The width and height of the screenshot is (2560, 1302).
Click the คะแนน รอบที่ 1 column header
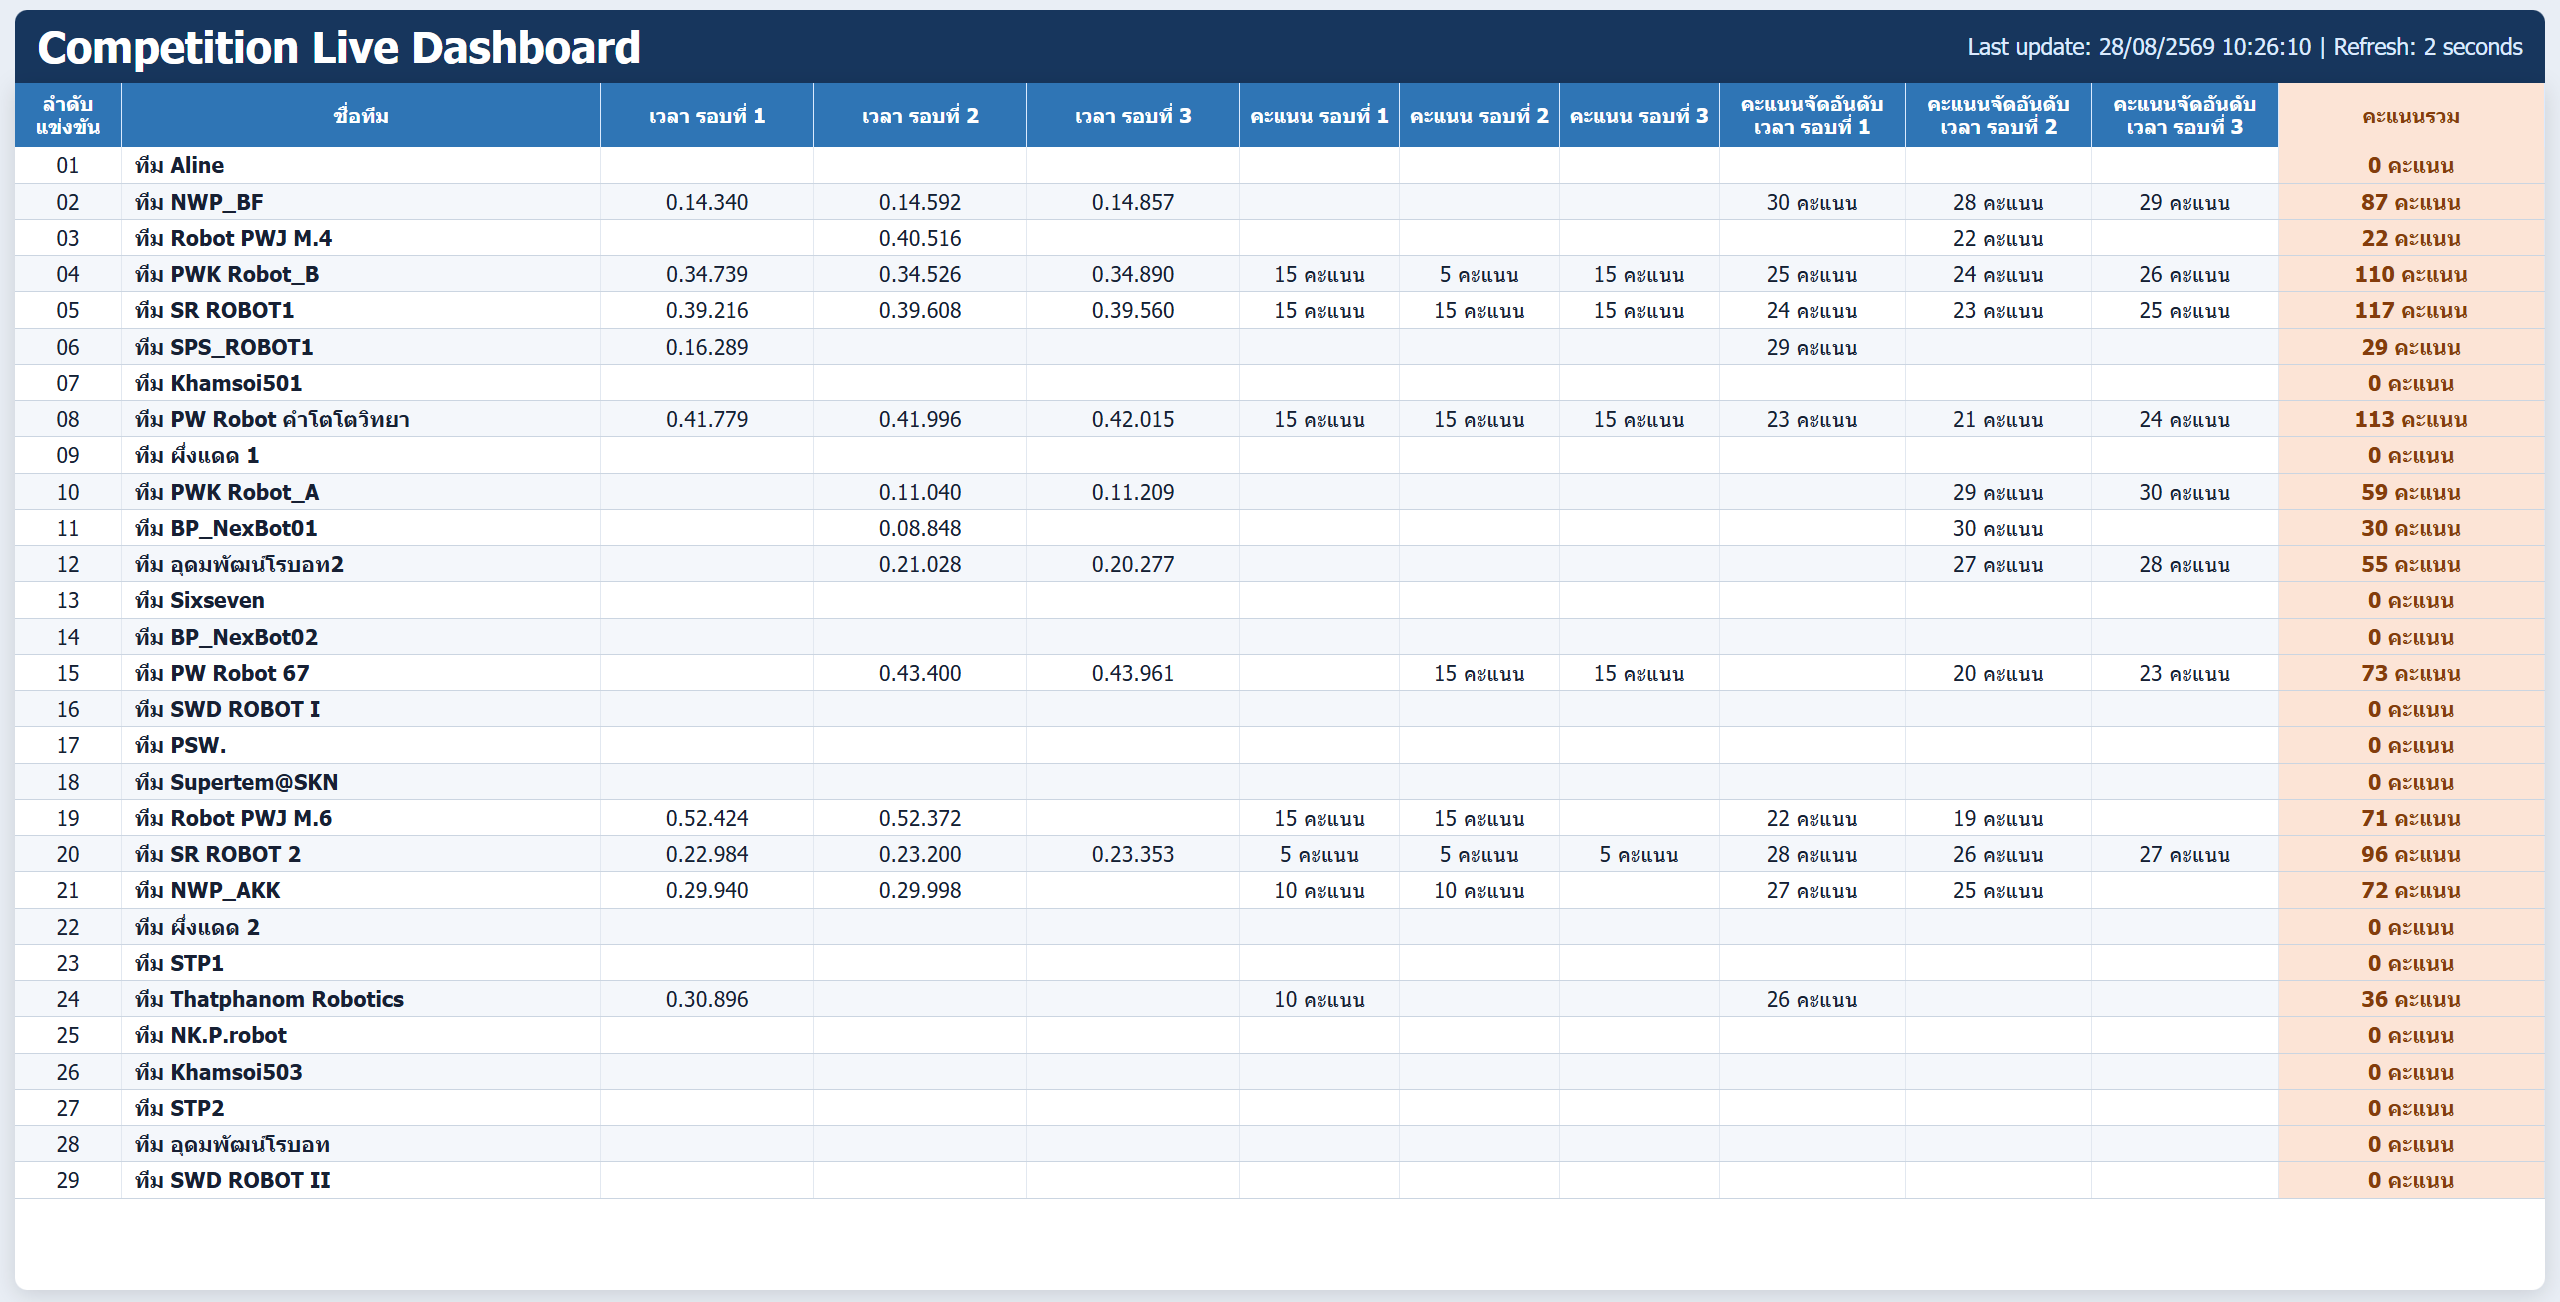coord(1319,116)
